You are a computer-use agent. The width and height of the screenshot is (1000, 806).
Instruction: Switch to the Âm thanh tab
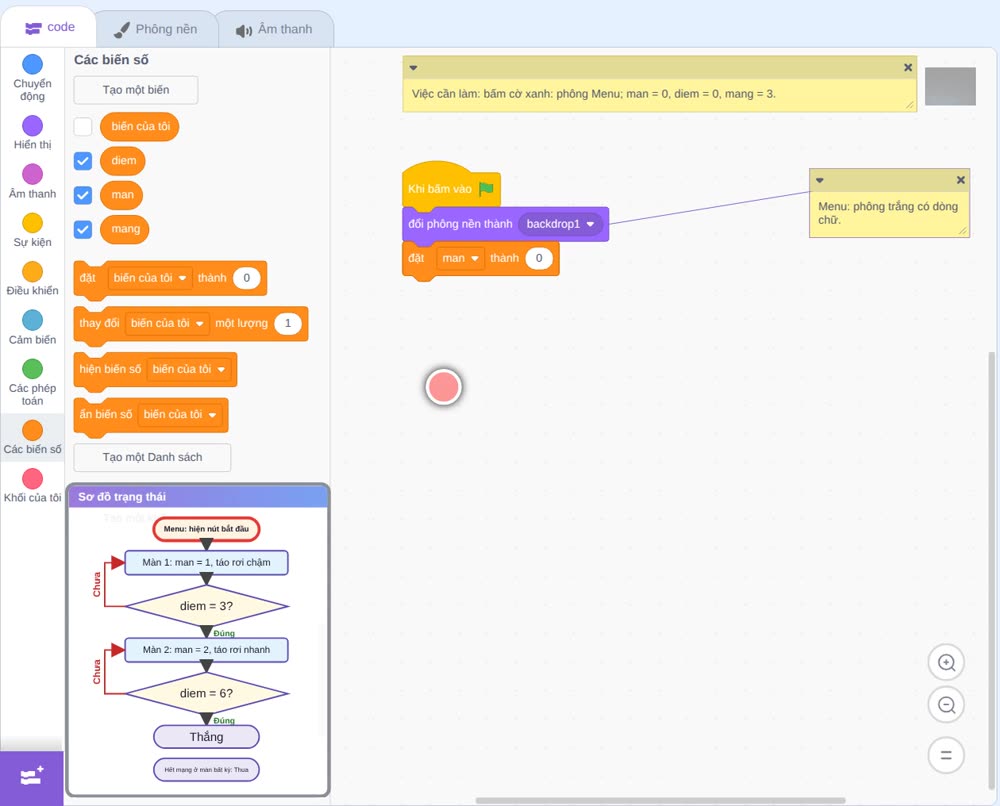(274, 29)
